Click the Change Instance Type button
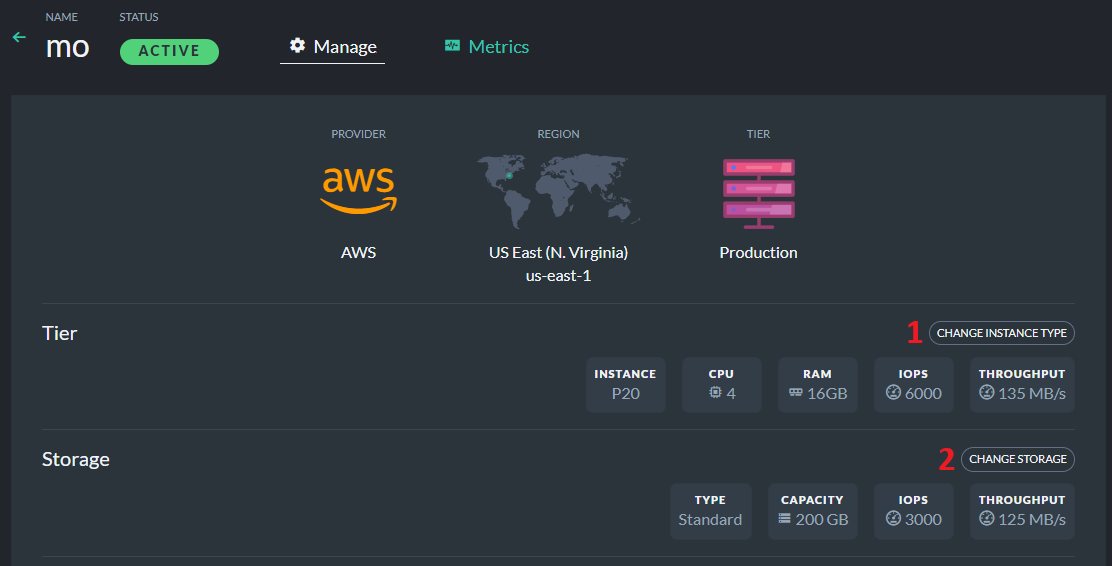The image size is (1112, 566). (x=1001, y=333)
